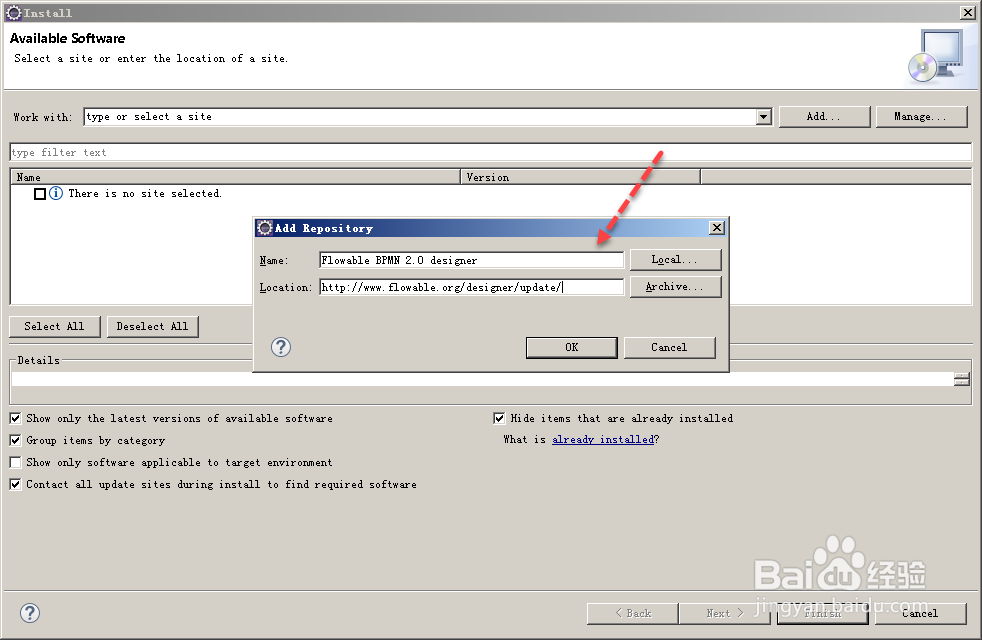The height and width of the screenshot is (640, 982).
Task: Toggle 'Hide items that are already installed'
Action: [x=499, y=418]
